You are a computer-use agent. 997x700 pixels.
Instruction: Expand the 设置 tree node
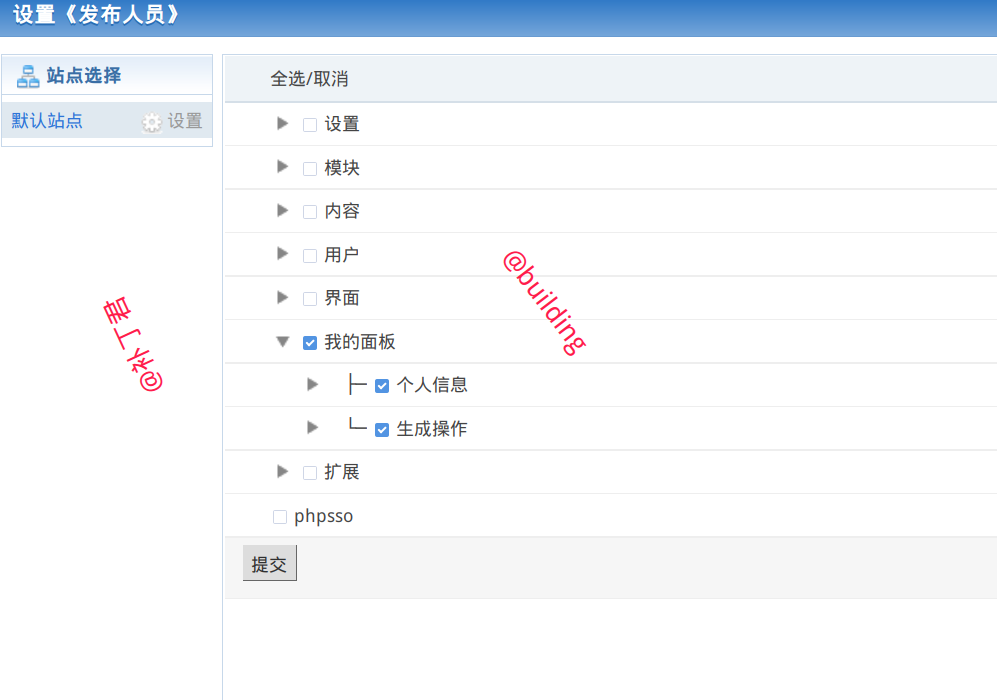click(x=282, y=124)
